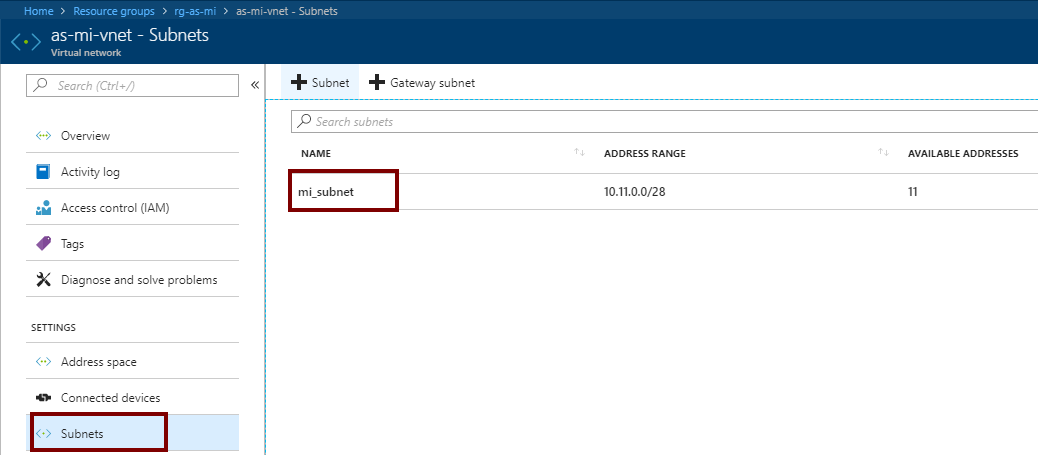
Task: Navigate to rg-as-mi breadcrumb
Action: pos(194,11)
